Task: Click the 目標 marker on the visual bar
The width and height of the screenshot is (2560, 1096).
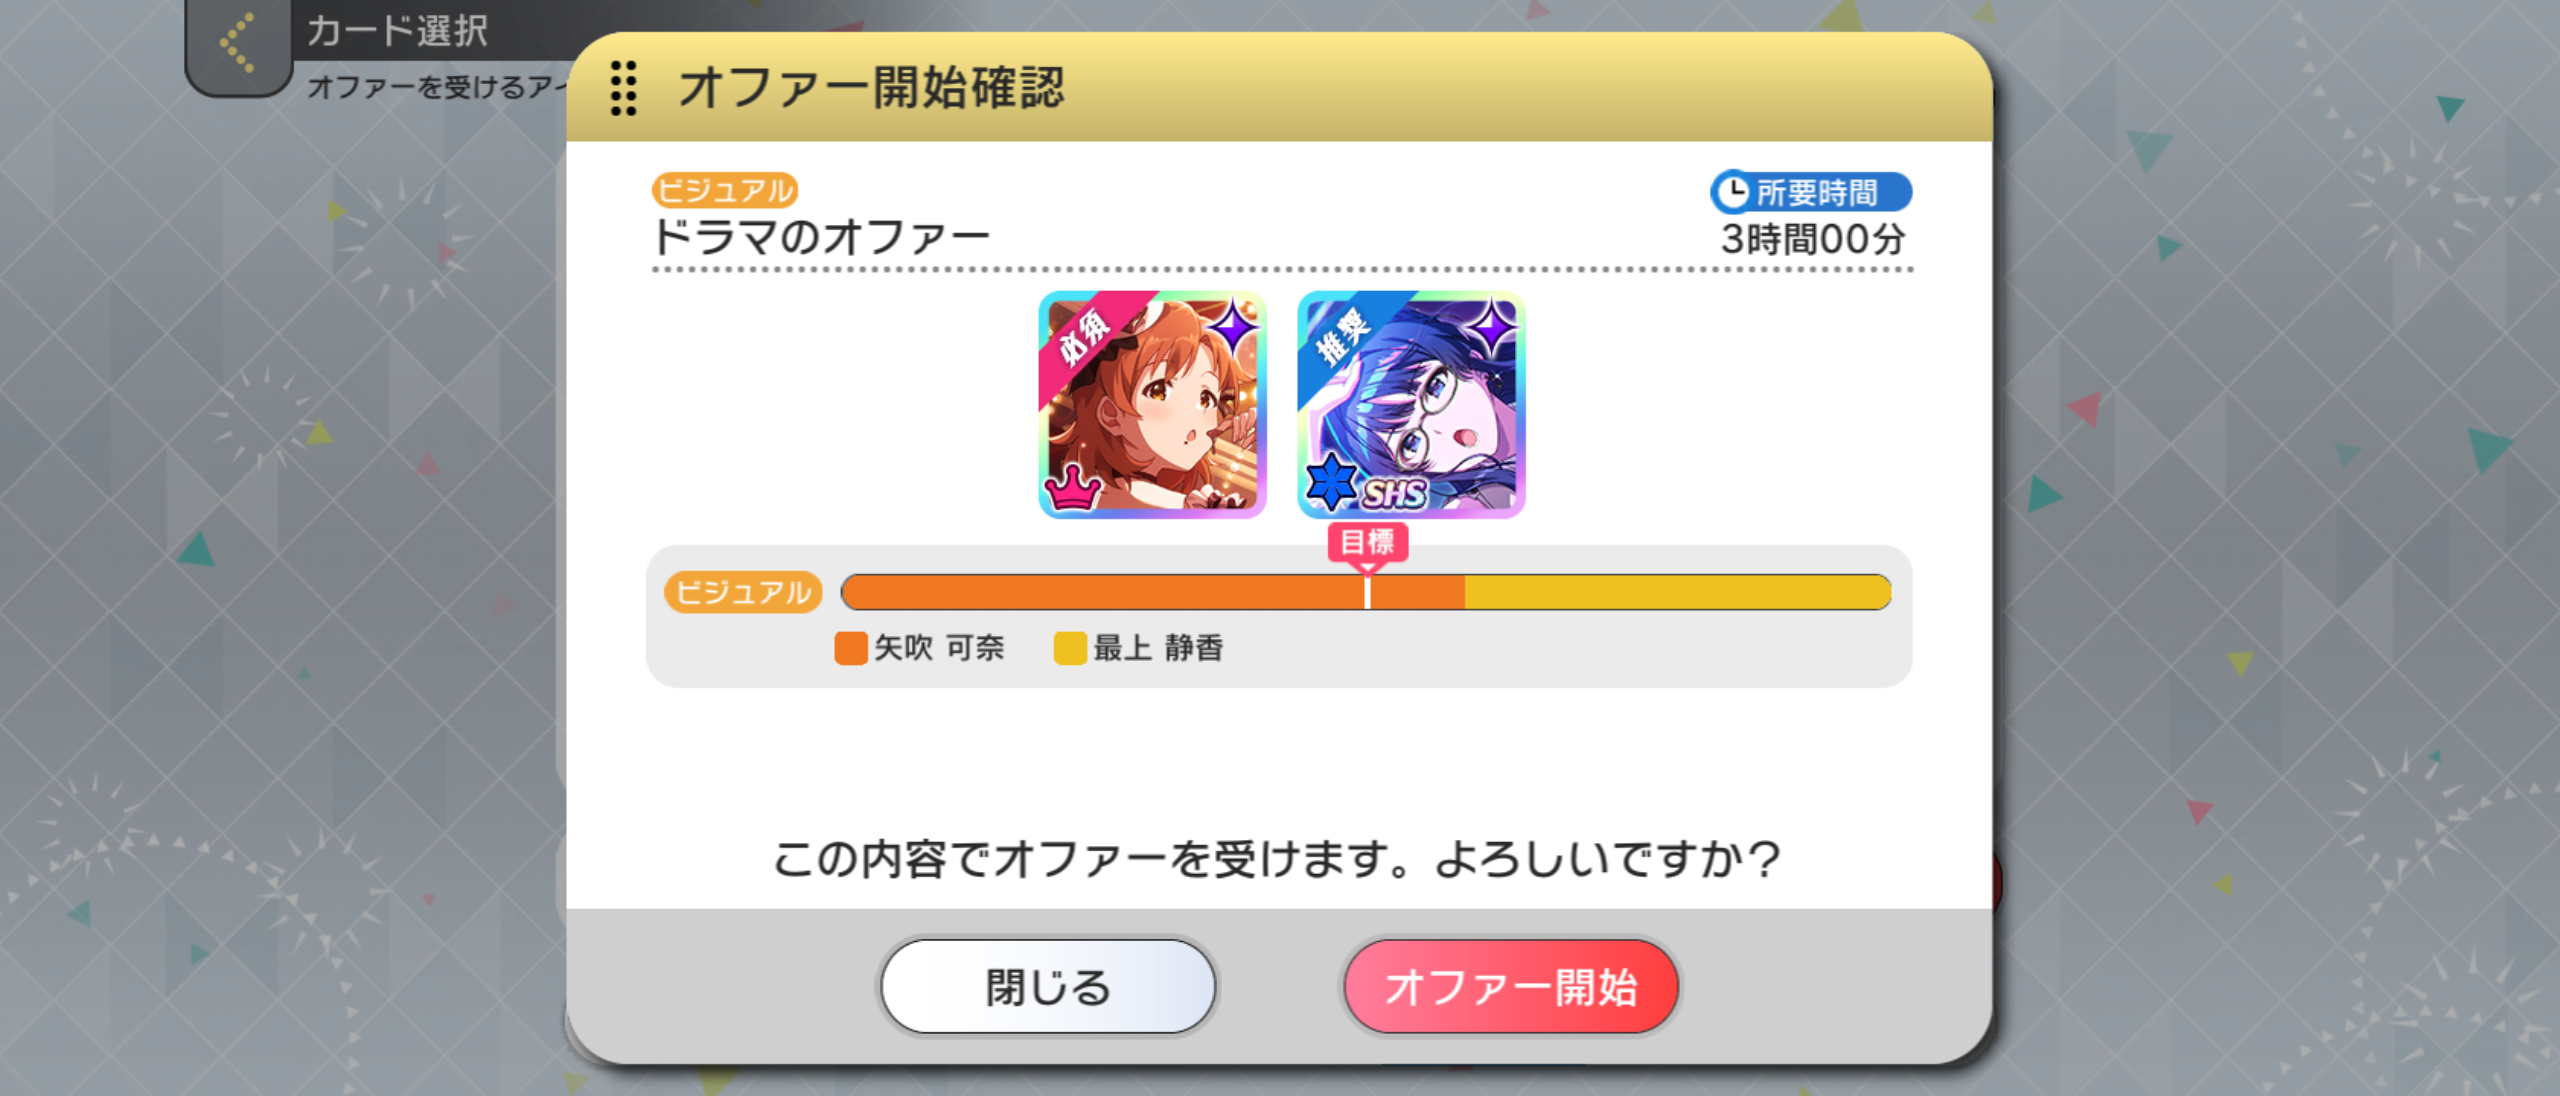Action: tap(1367, 543)
